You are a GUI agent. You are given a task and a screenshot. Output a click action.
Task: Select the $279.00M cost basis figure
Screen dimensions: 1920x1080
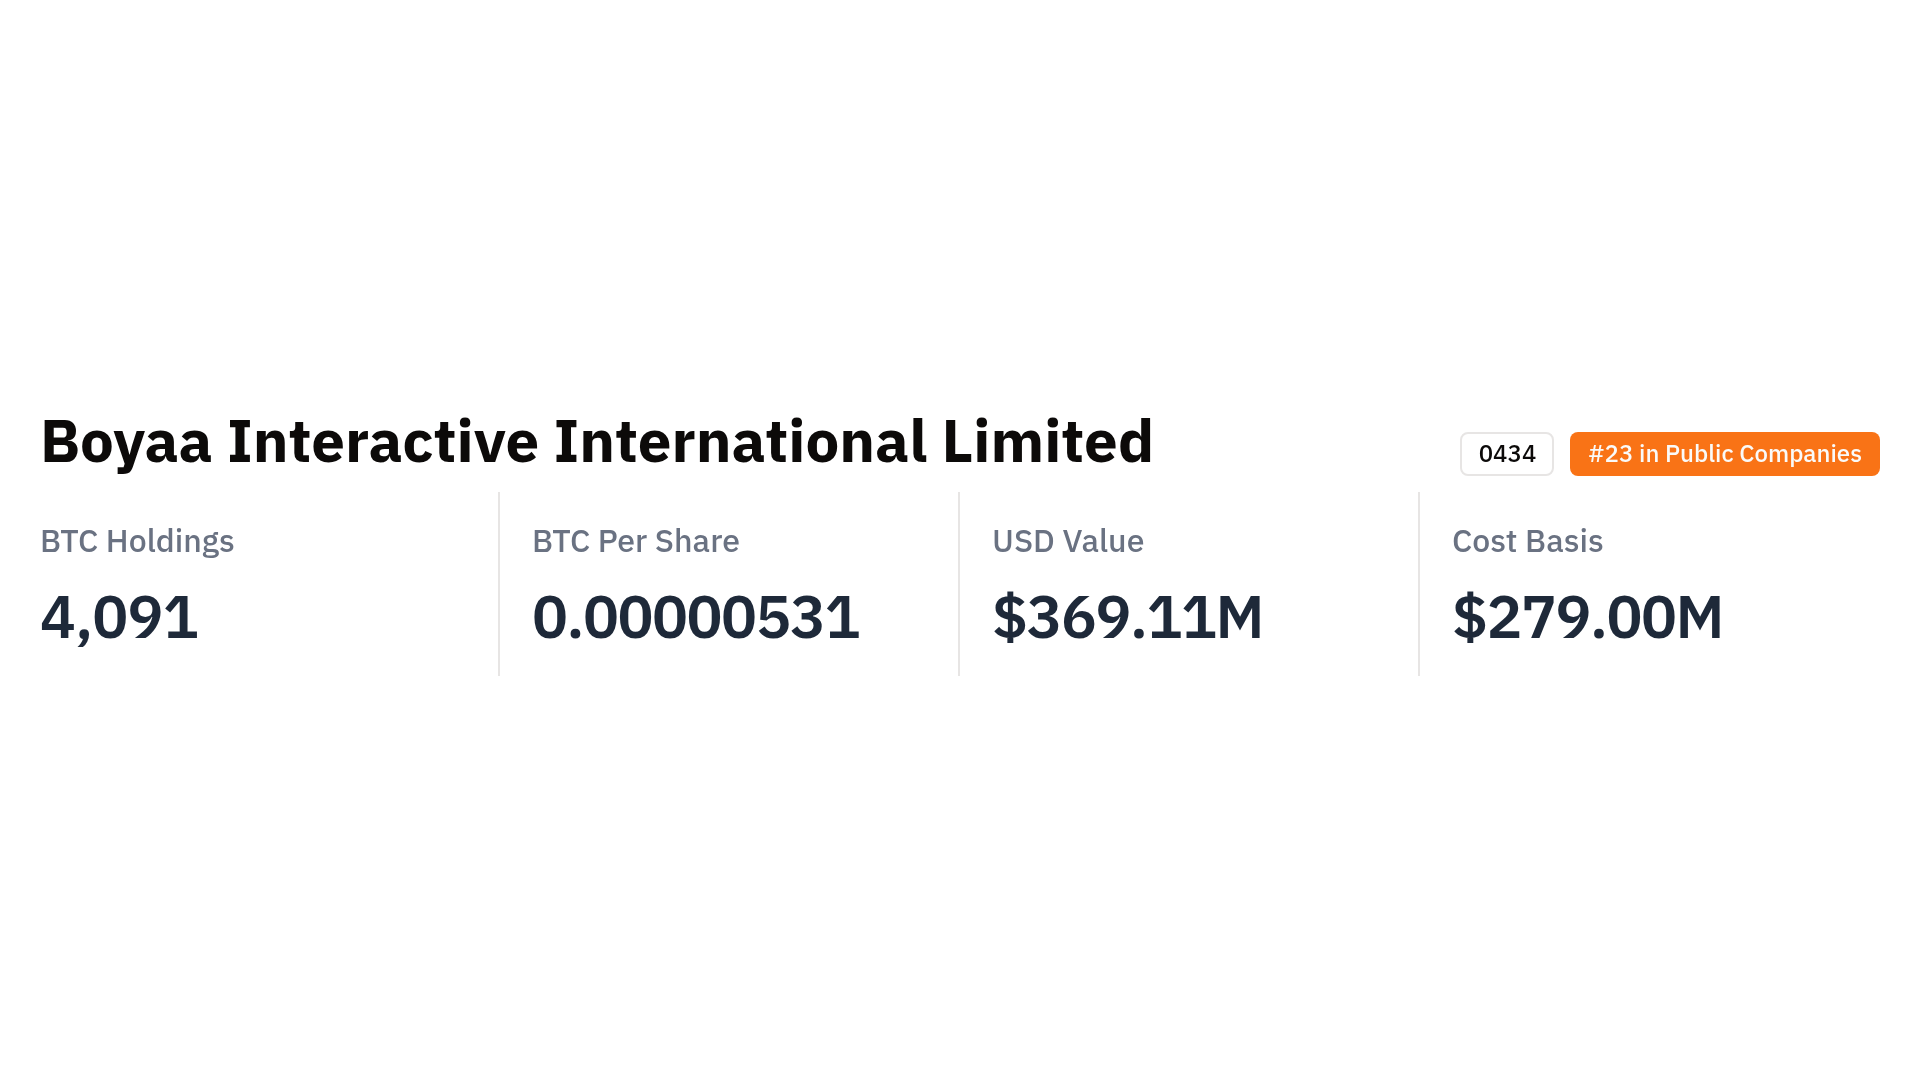pos(1587,617)
